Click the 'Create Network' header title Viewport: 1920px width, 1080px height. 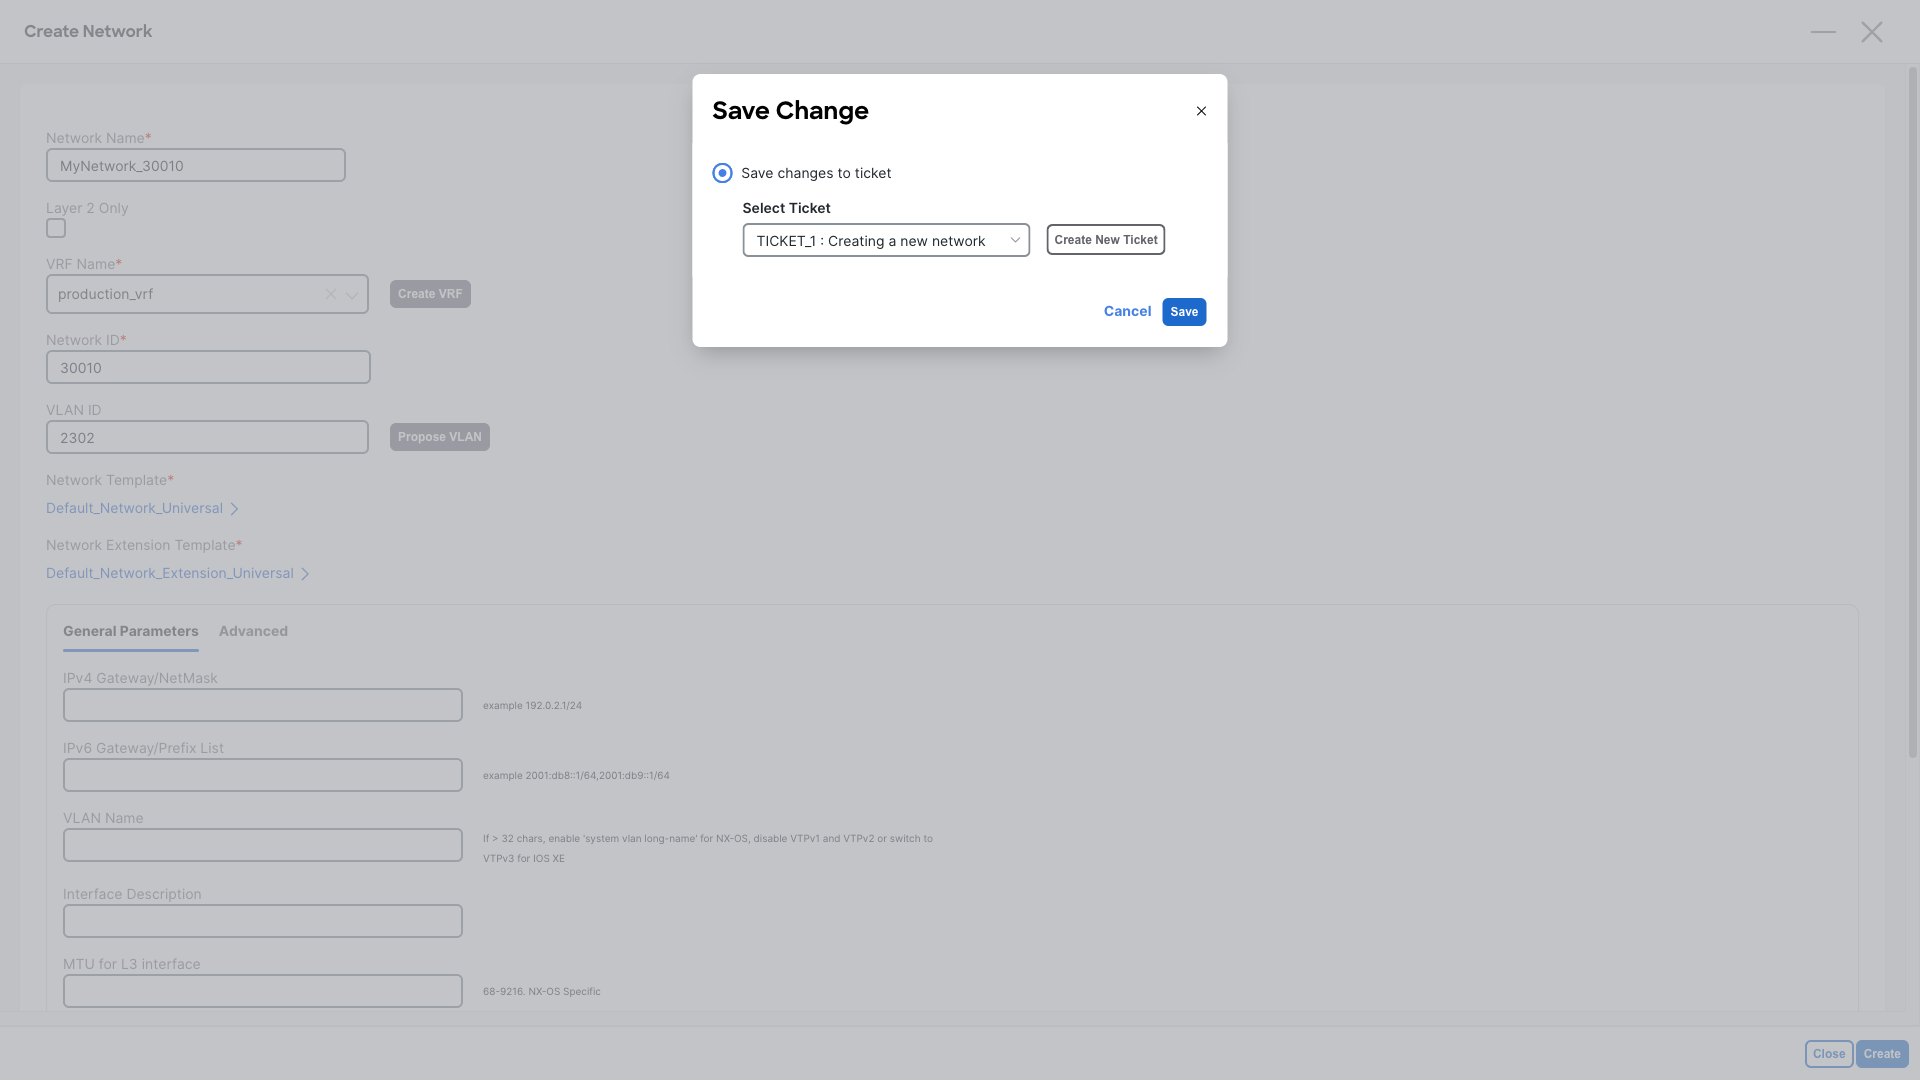coord(88,31)
